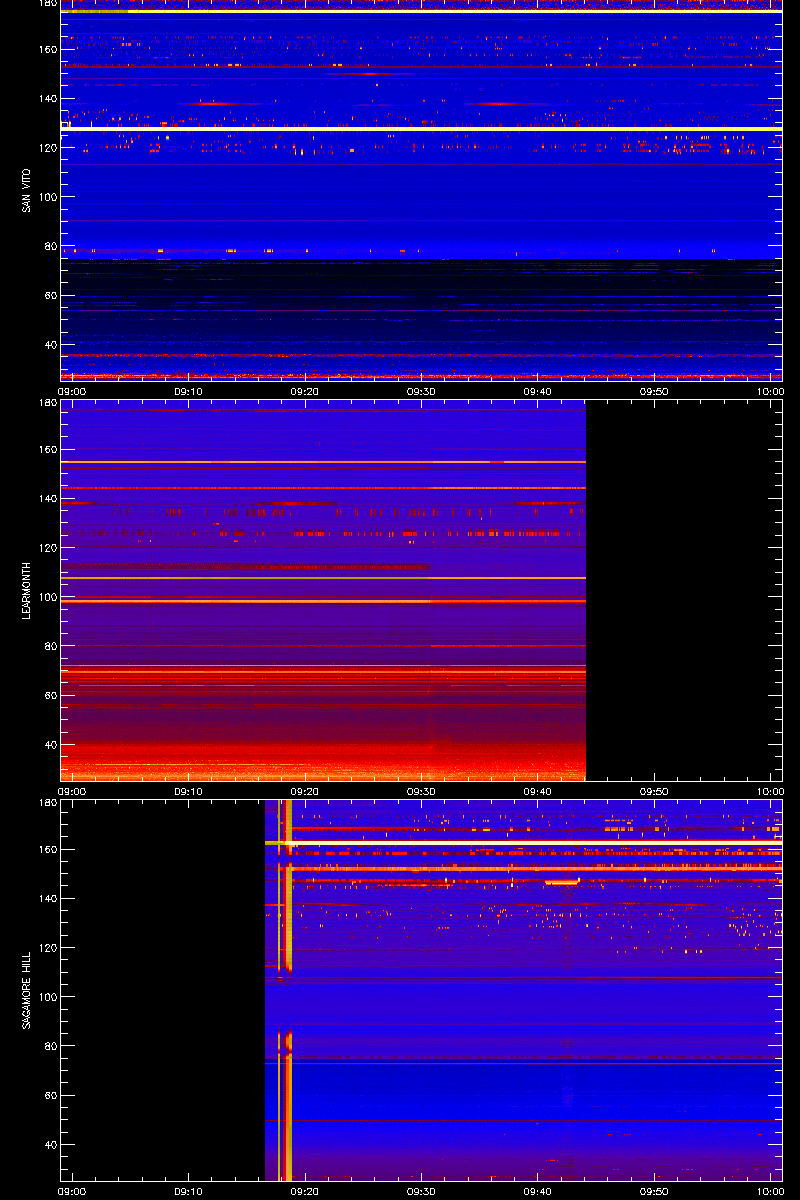This screenshot has width=800, height=1200.
Task: Click the yellow 128 MHz band in San Vito spectrogram
Action: pos(421,129)
